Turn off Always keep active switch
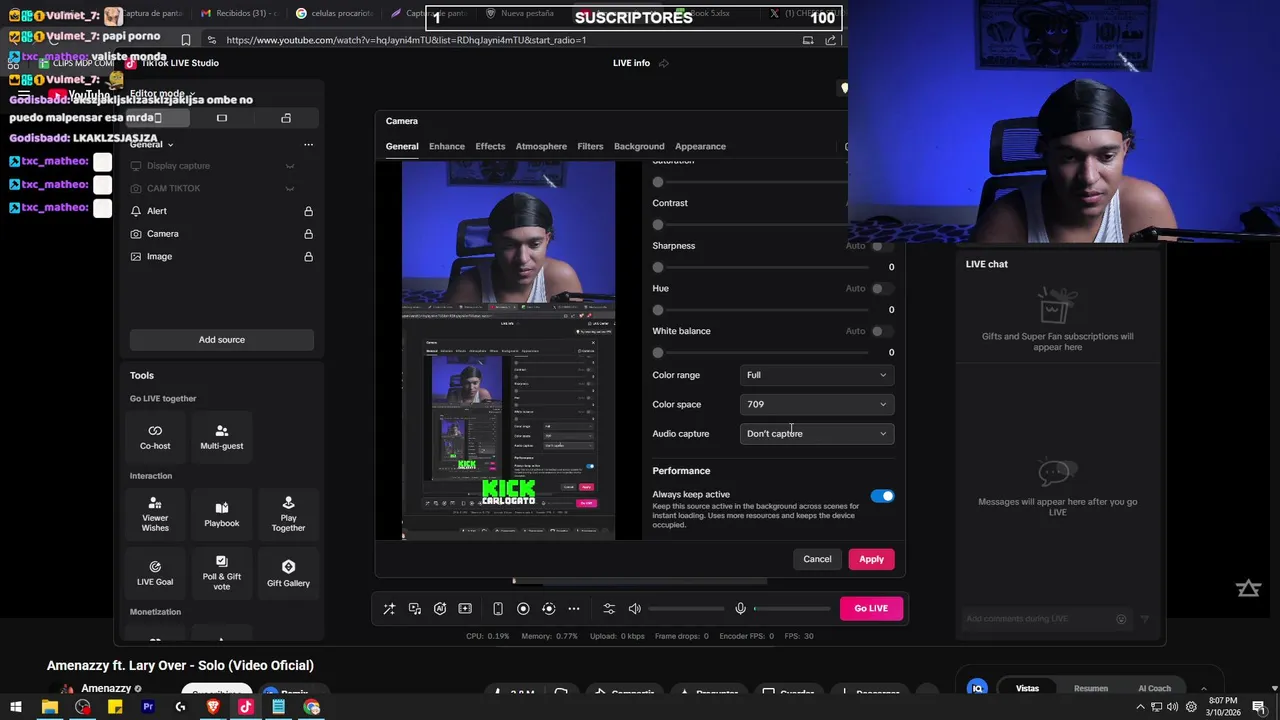1280x720 pixels. click(x=882, y=496)
